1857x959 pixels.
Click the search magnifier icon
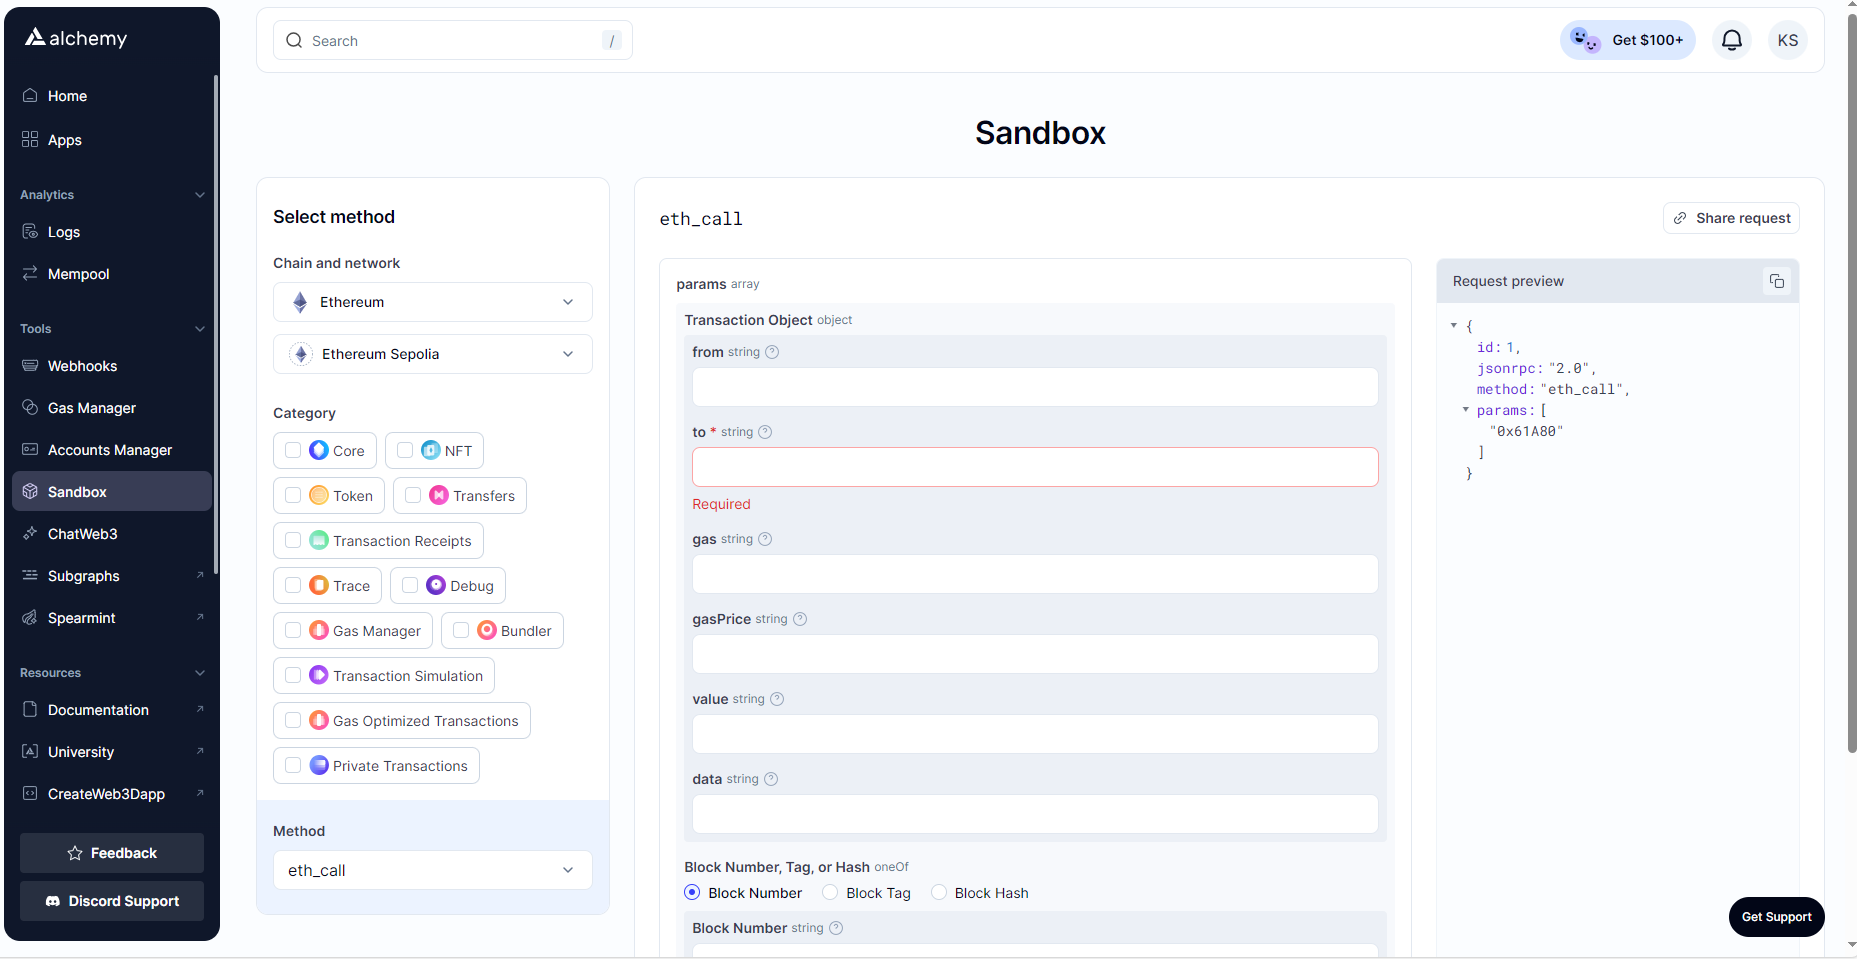pyautogui.click(x=294, y=41)
